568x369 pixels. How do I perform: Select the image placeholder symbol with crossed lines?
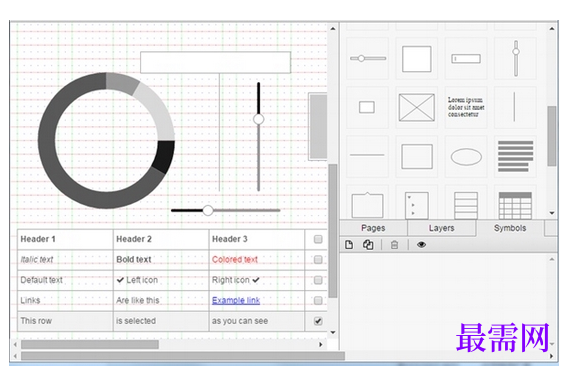pyautogui.click(x=417, y=107)
